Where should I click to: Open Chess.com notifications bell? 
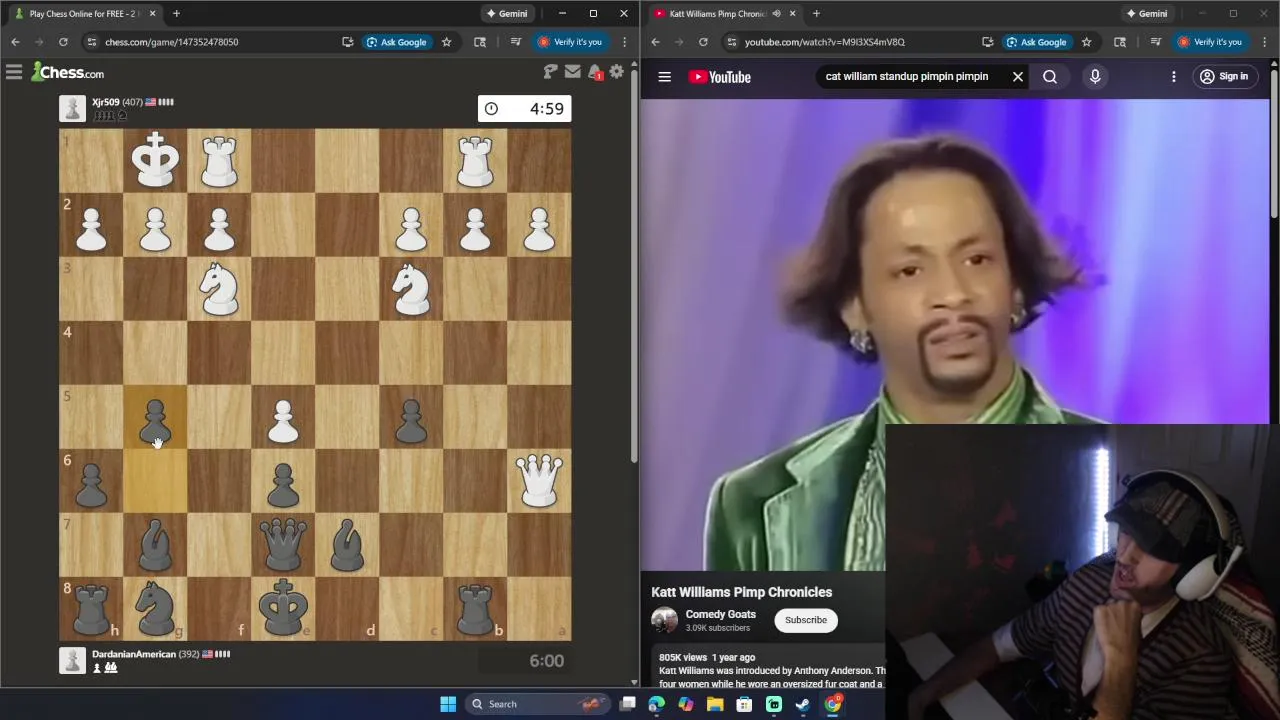point(595,72)
